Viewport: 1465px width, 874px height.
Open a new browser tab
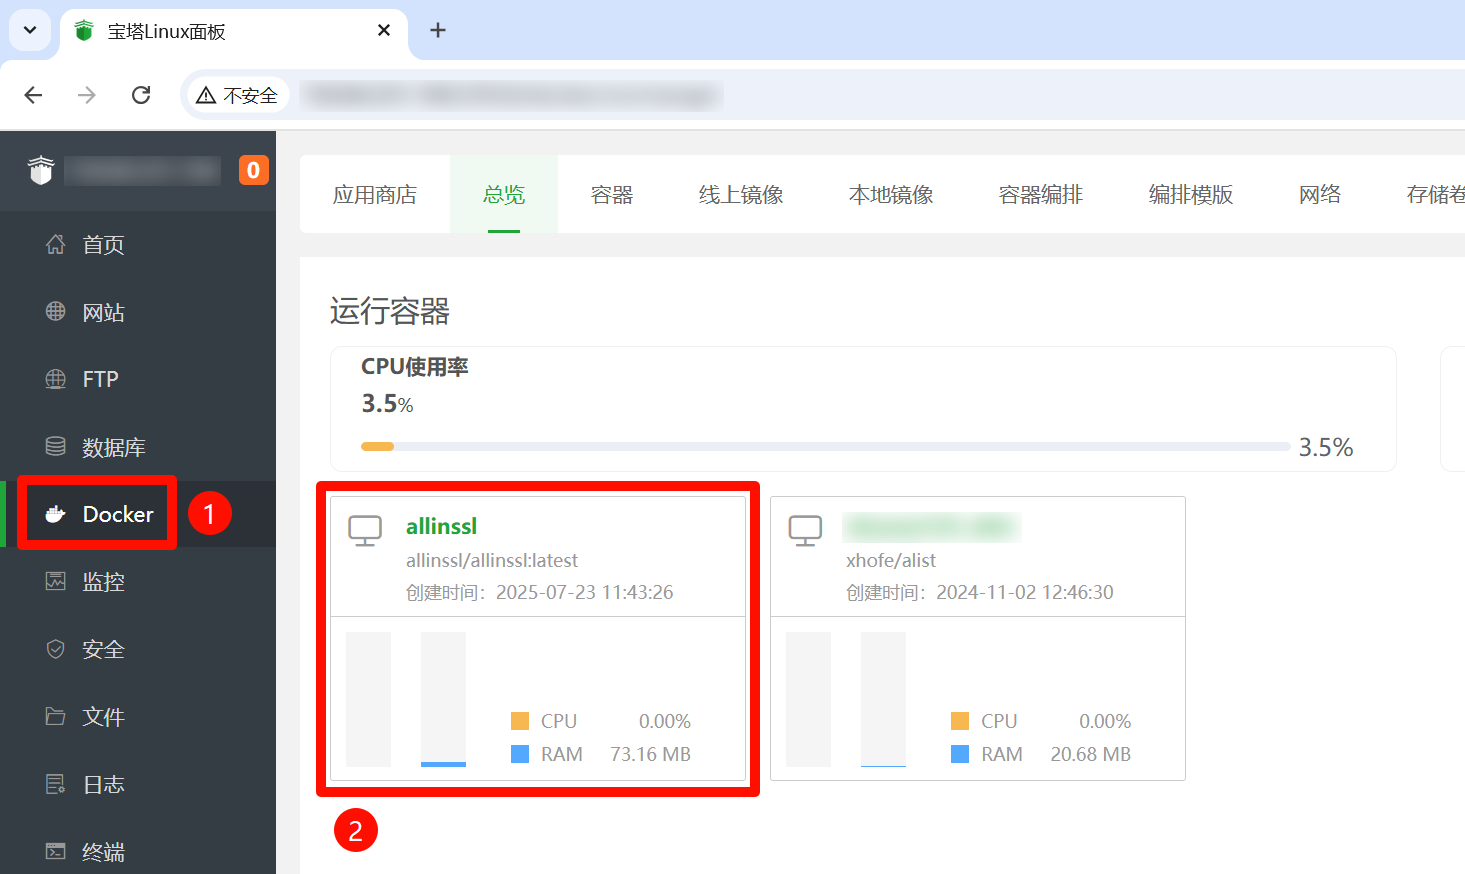(x=437, y=30)
